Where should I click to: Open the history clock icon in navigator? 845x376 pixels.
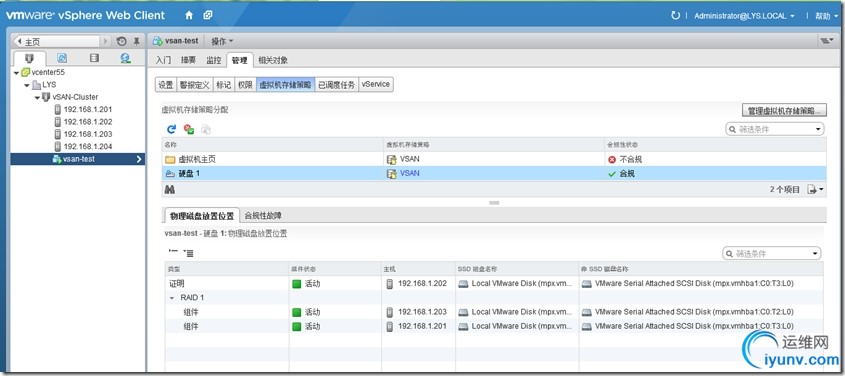click(x=122, y=41)
